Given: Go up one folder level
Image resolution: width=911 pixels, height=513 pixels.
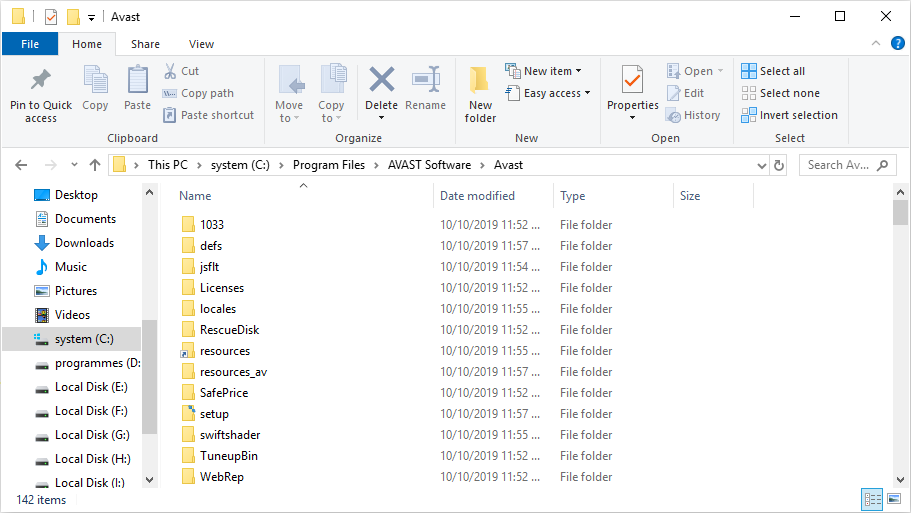Looking at the screenshot, I should [95, 165].
